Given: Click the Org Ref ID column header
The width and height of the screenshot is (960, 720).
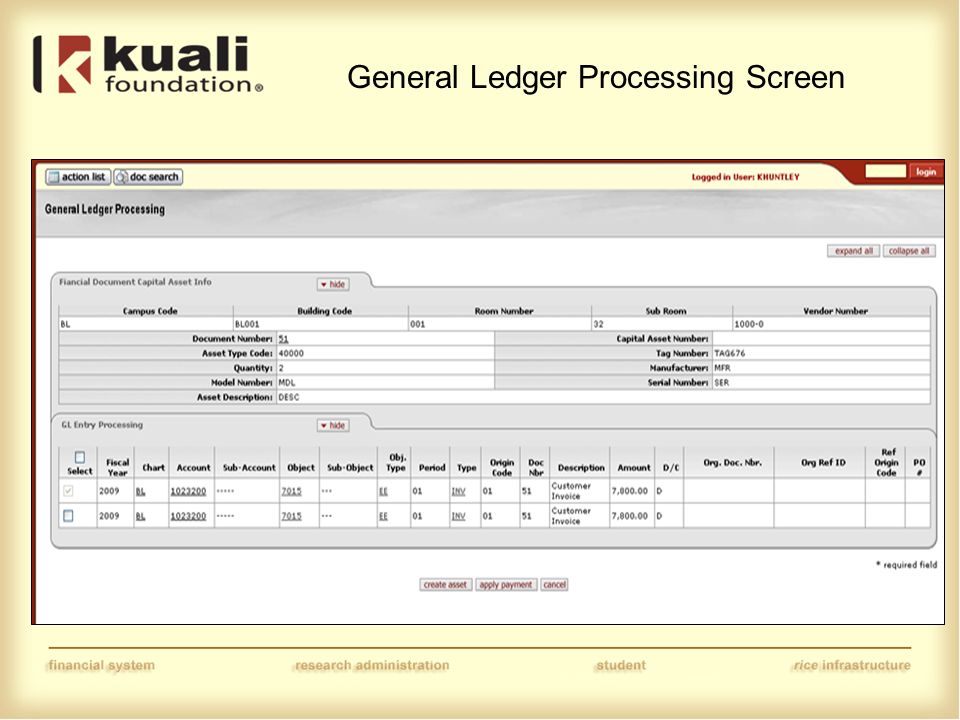Looking at the screenshot, I should [x=823, y=463].
